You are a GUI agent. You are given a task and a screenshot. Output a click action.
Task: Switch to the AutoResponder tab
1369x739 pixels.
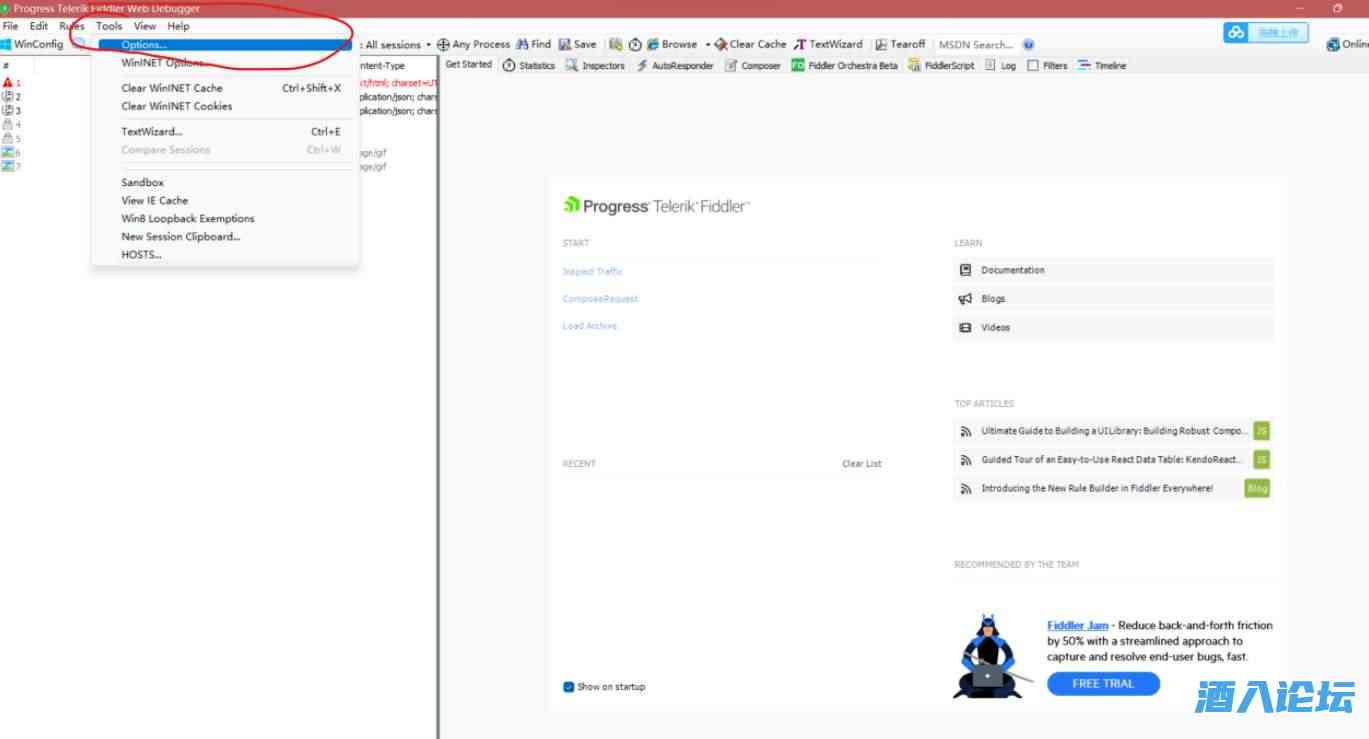(675, 66)
